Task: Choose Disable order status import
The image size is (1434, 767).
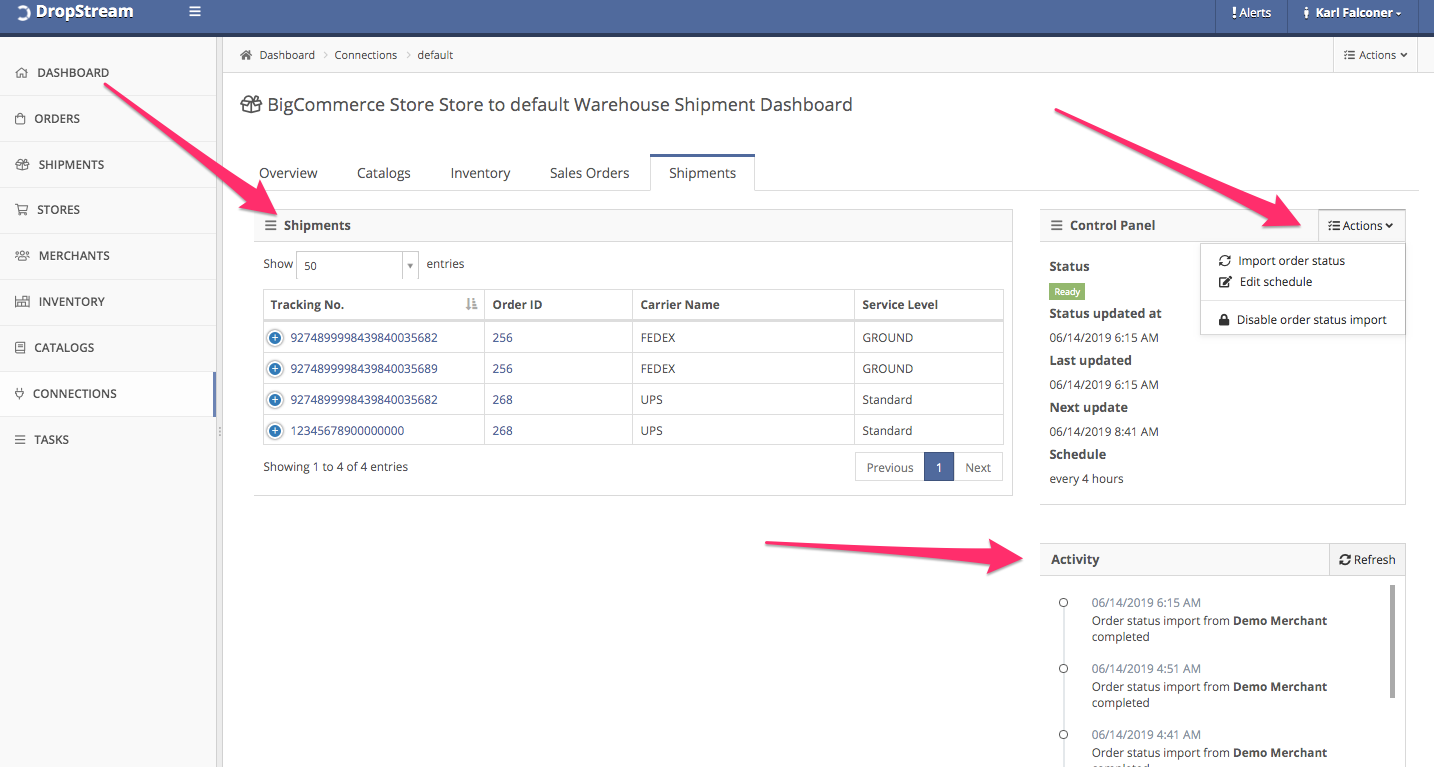Action: point(1310,320)
